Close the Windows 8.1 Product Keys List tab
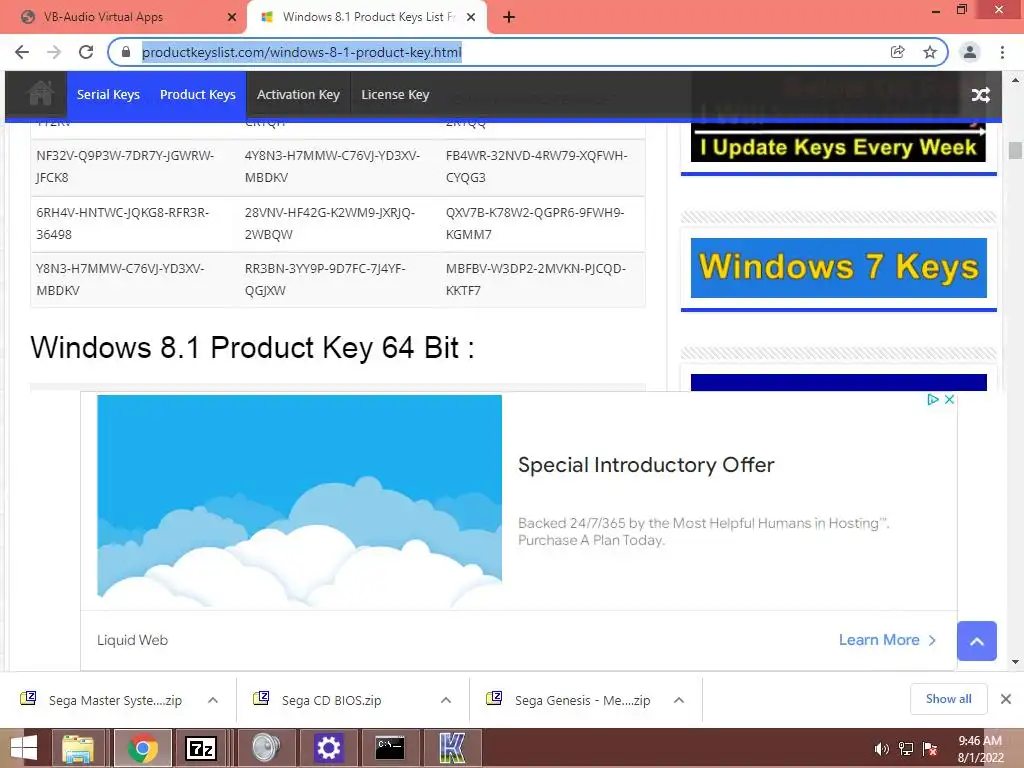 [471, 17]
